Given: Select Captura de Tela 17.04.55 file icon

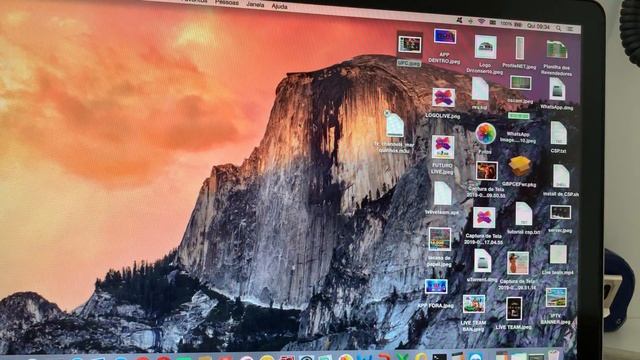Looking at the screenshot, I should pyautogui.click(x=484, y=218).
